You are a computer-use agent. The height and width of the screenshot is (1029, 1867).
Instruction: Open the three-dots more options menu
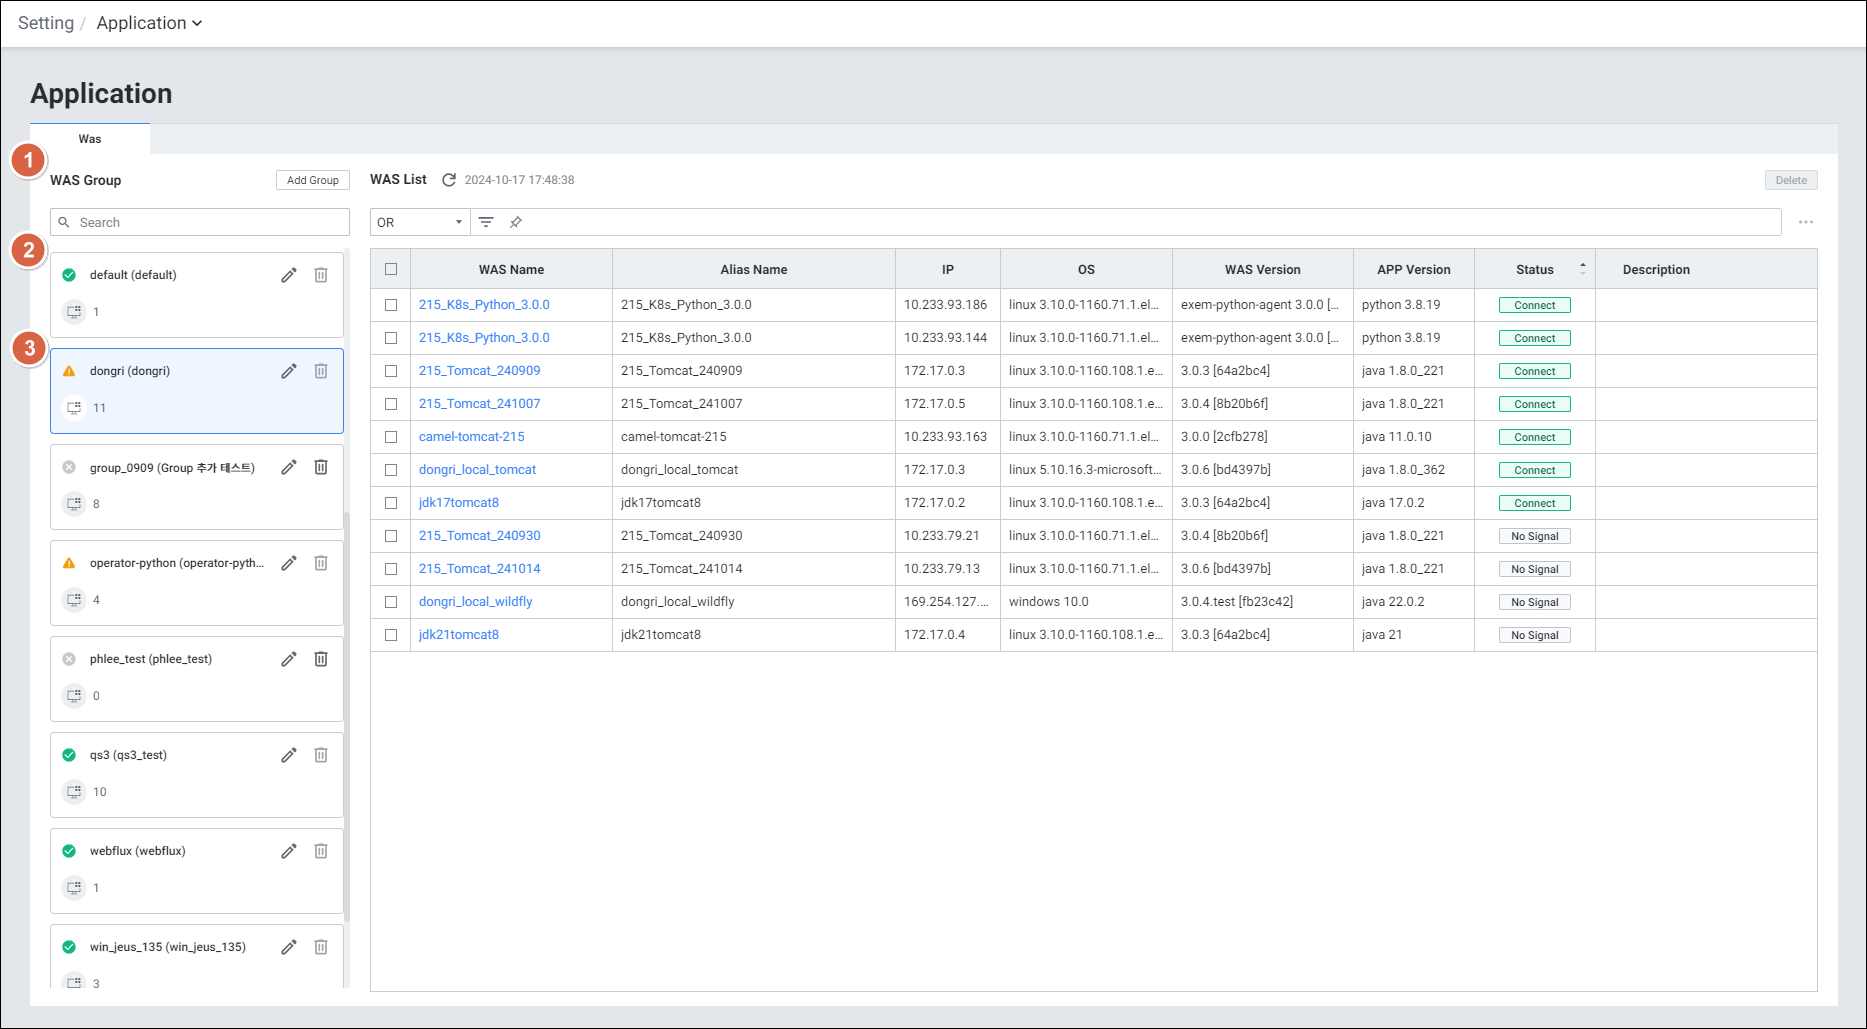click(x=1805, y=222)
